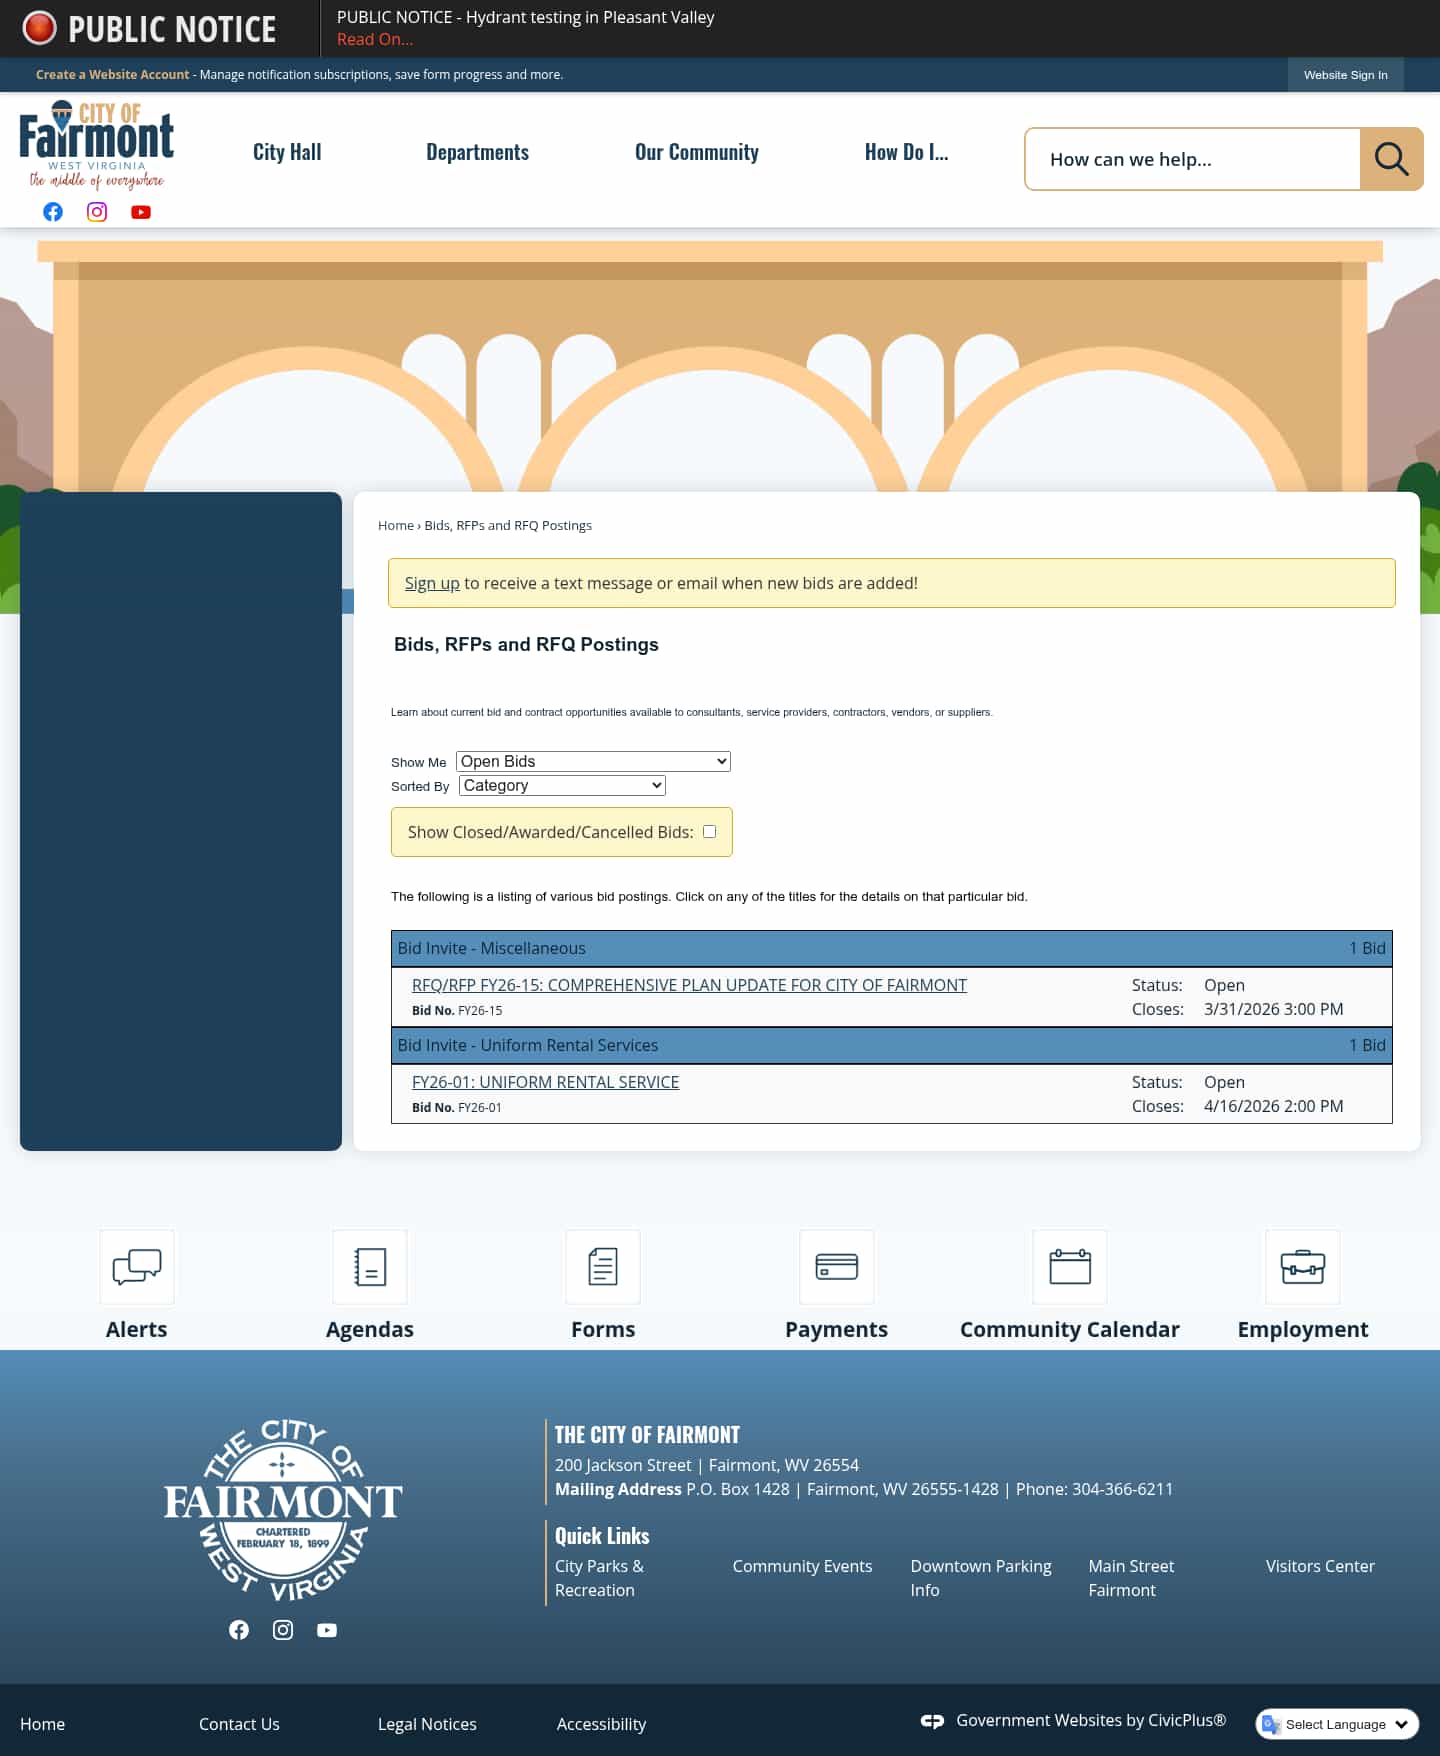Click footer Accessibility link
The width and height of the screenshot is (1440, 1756).
tap(601, 1724)
